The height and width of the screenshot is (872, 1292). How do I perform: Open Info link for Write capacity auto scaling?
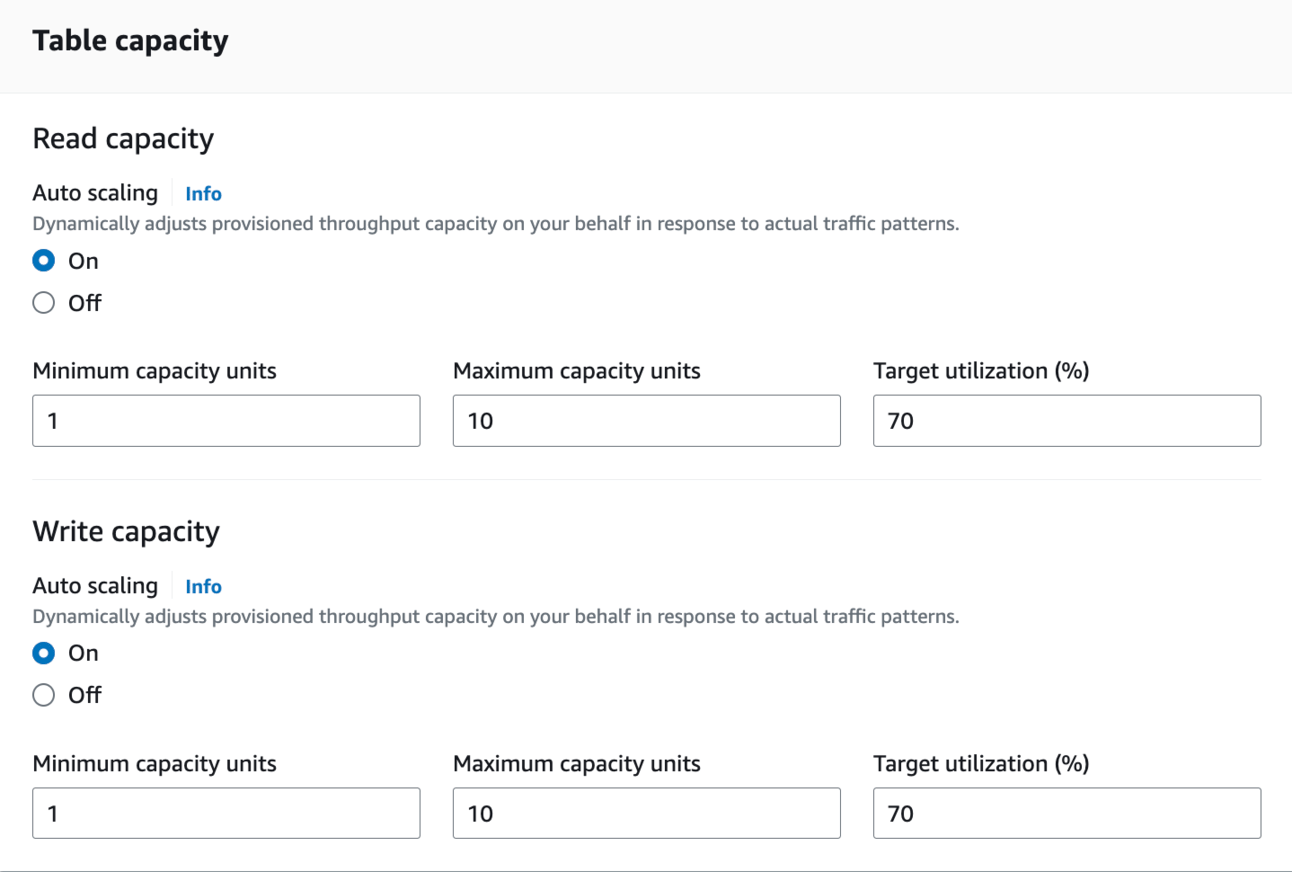(x=203, y=587)
